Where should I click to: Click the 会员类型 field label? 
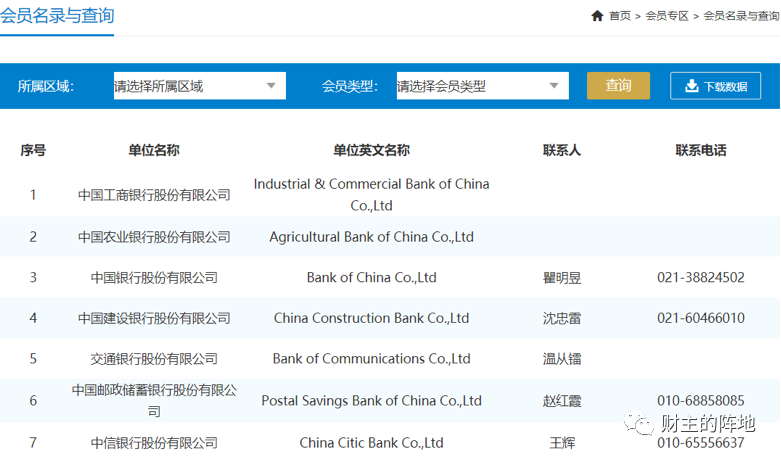coord(349,87)
